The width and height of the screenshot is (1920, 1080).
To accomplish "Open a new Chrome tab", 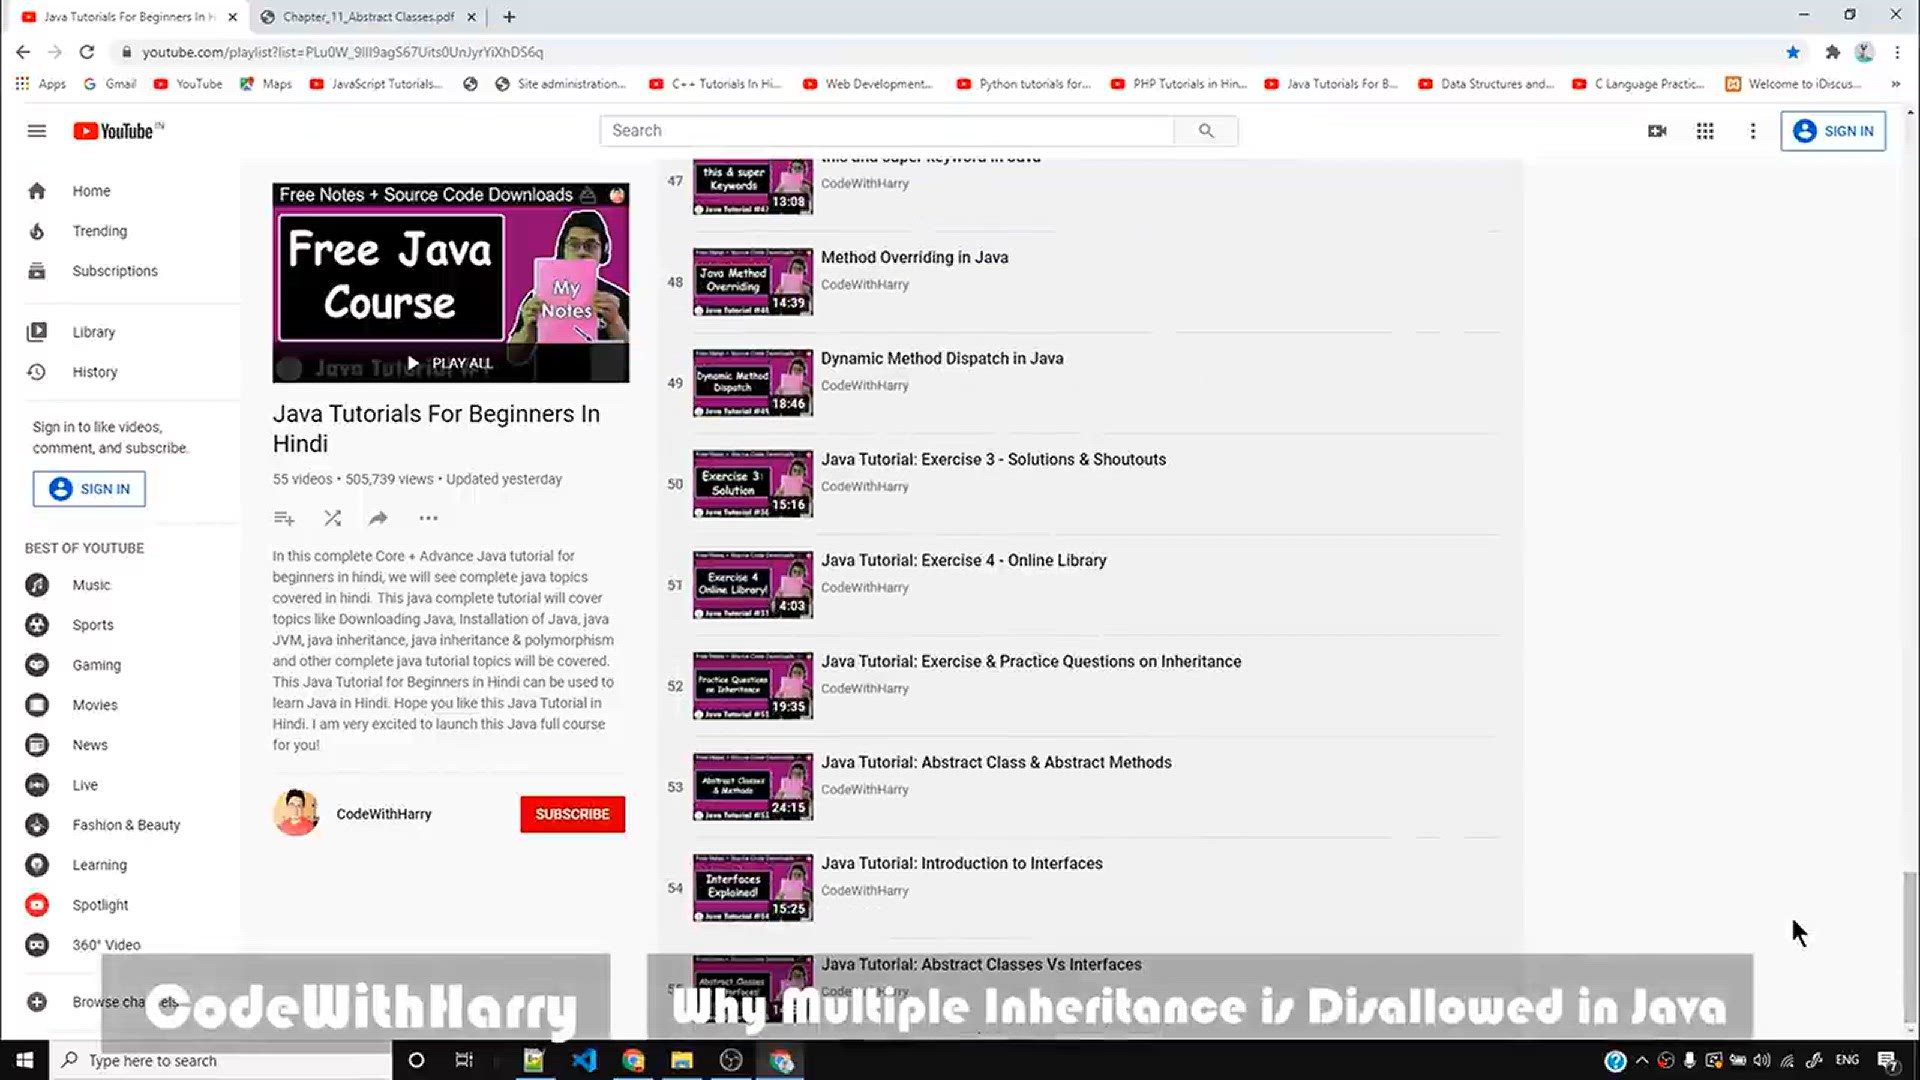I will [x=509, y=17].
